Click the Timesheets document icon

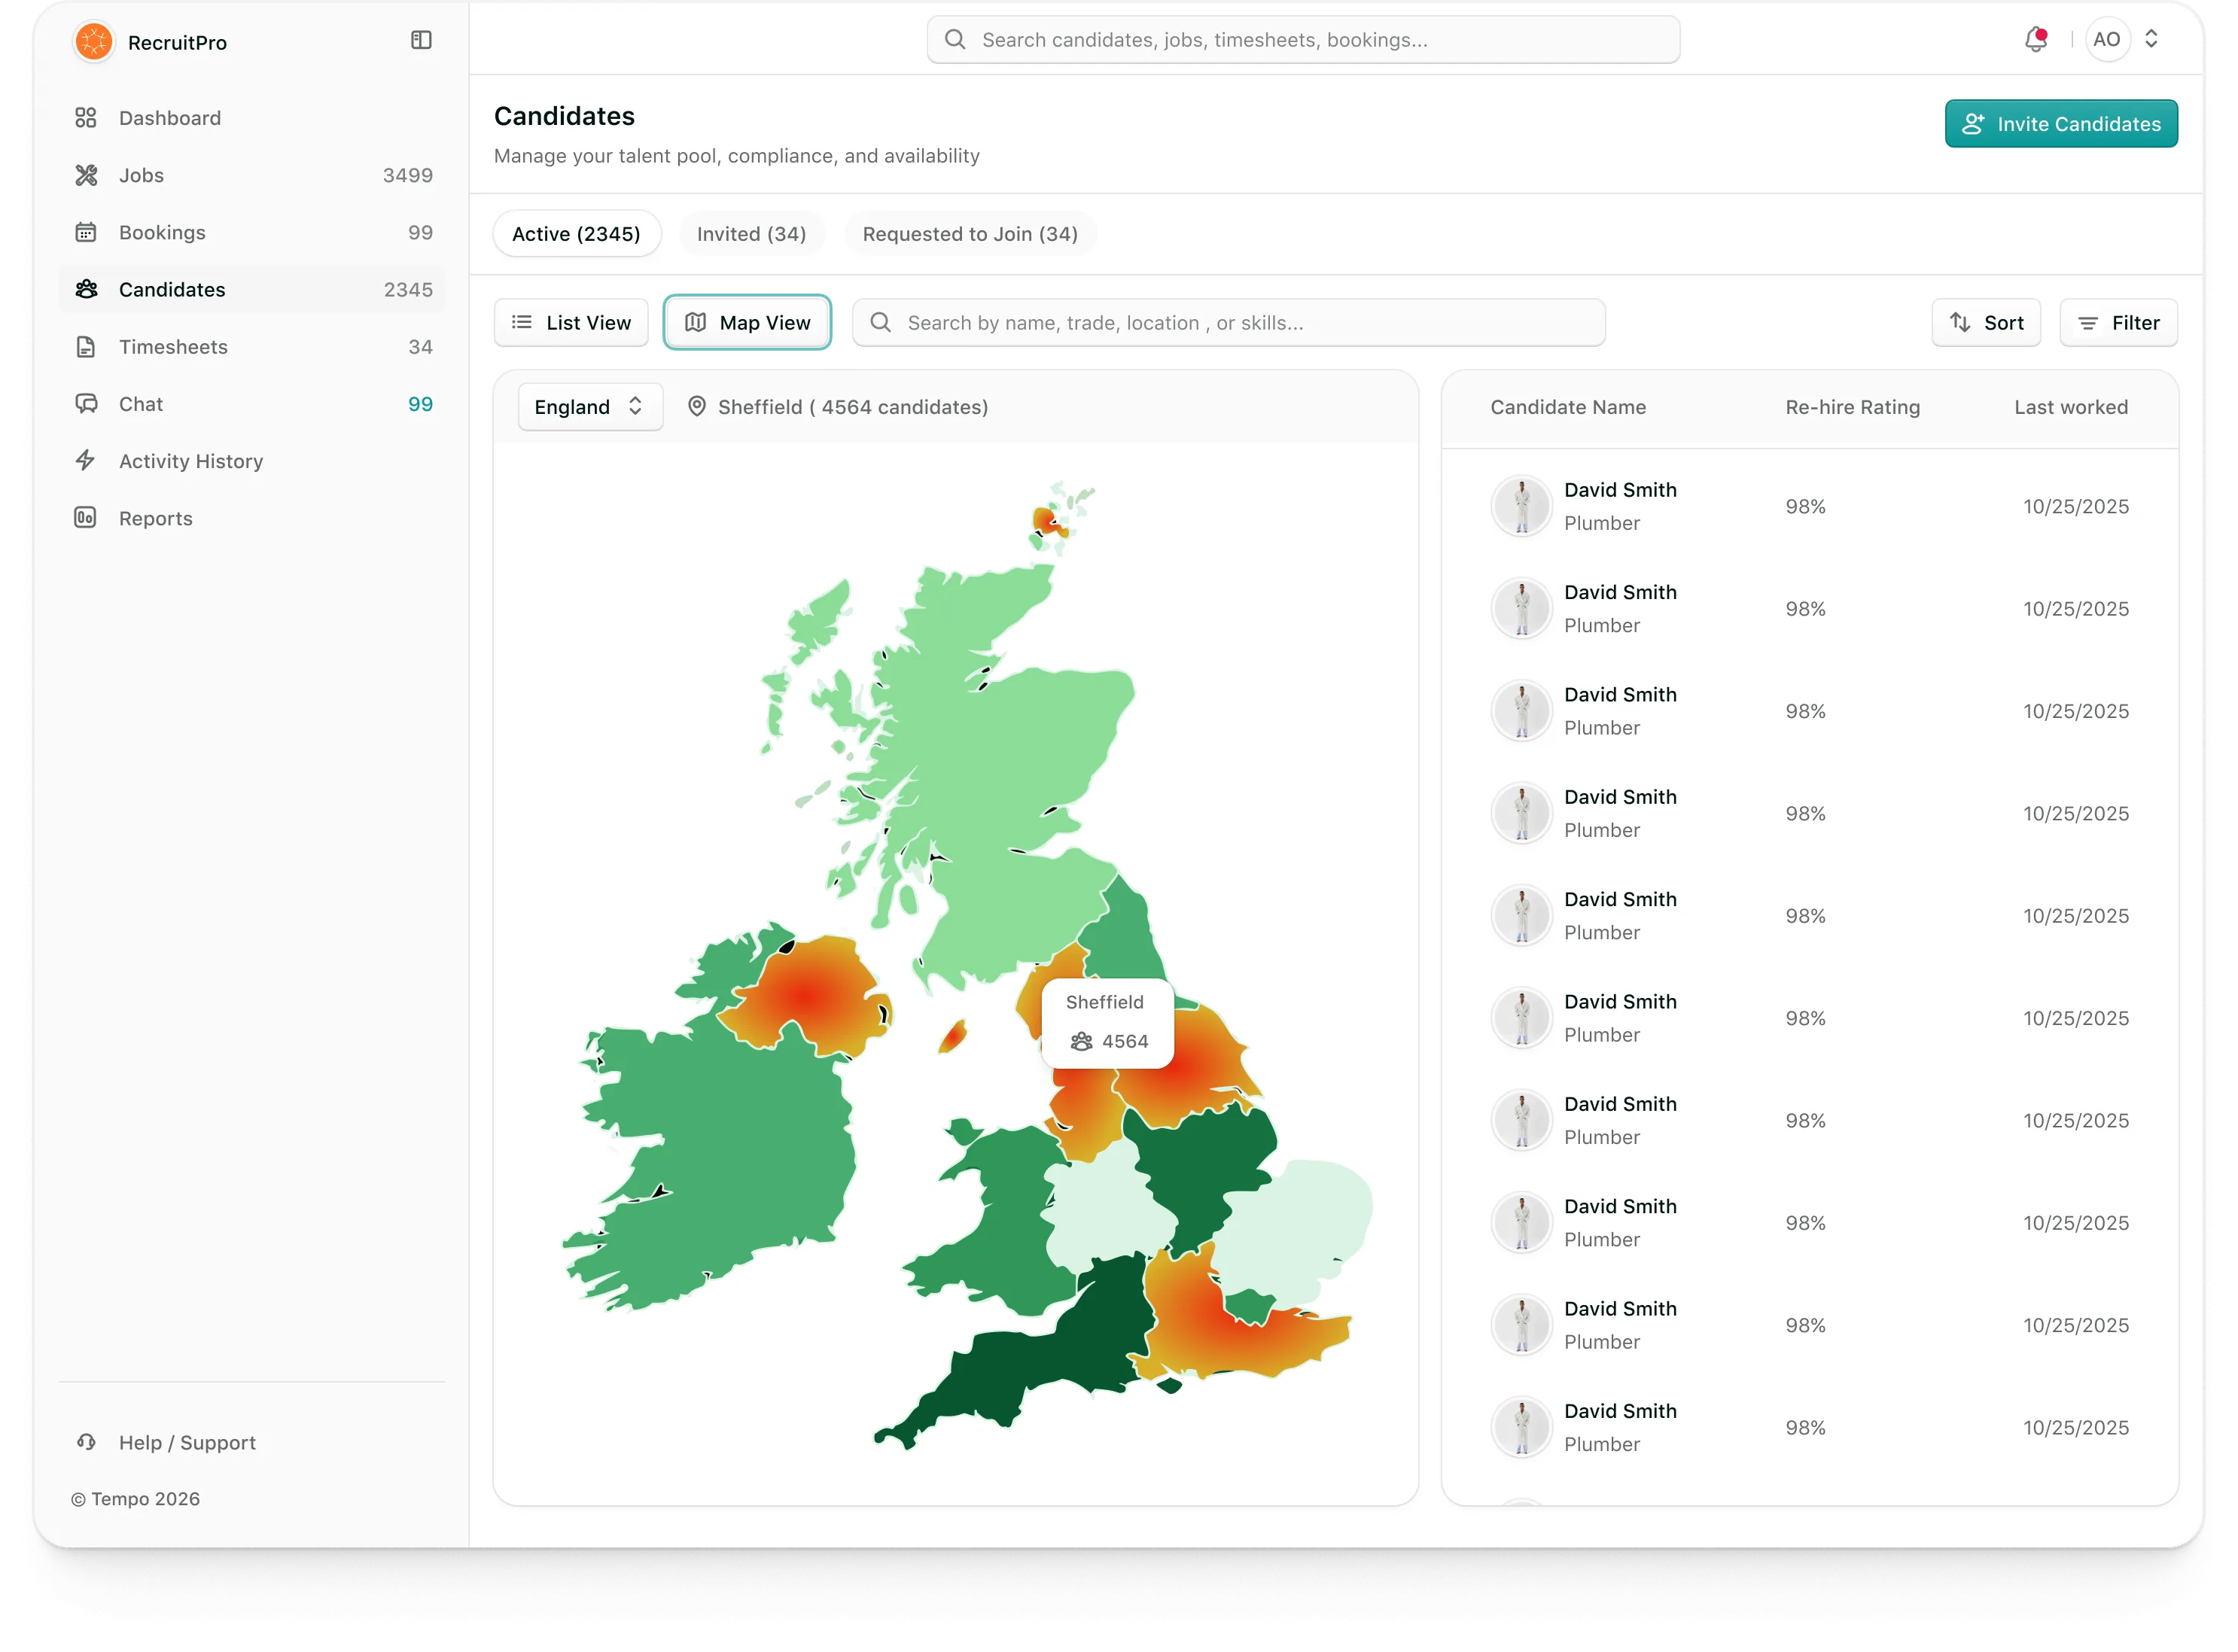click(86, 347)
